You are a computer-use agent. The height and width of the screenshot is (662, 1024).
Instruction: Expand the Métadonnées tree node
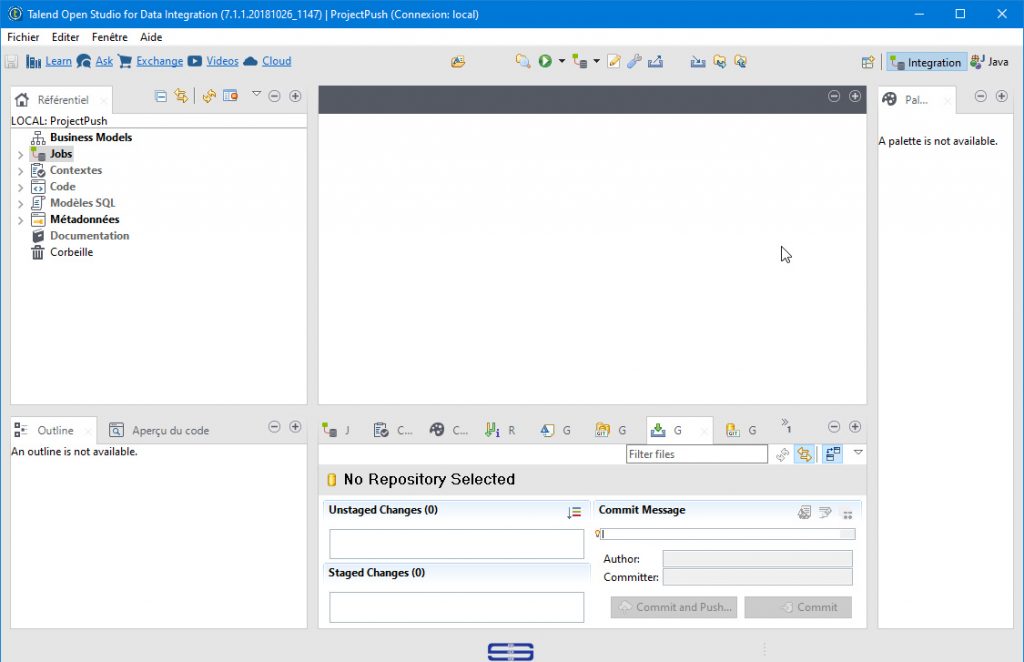[x=20, y=220]
